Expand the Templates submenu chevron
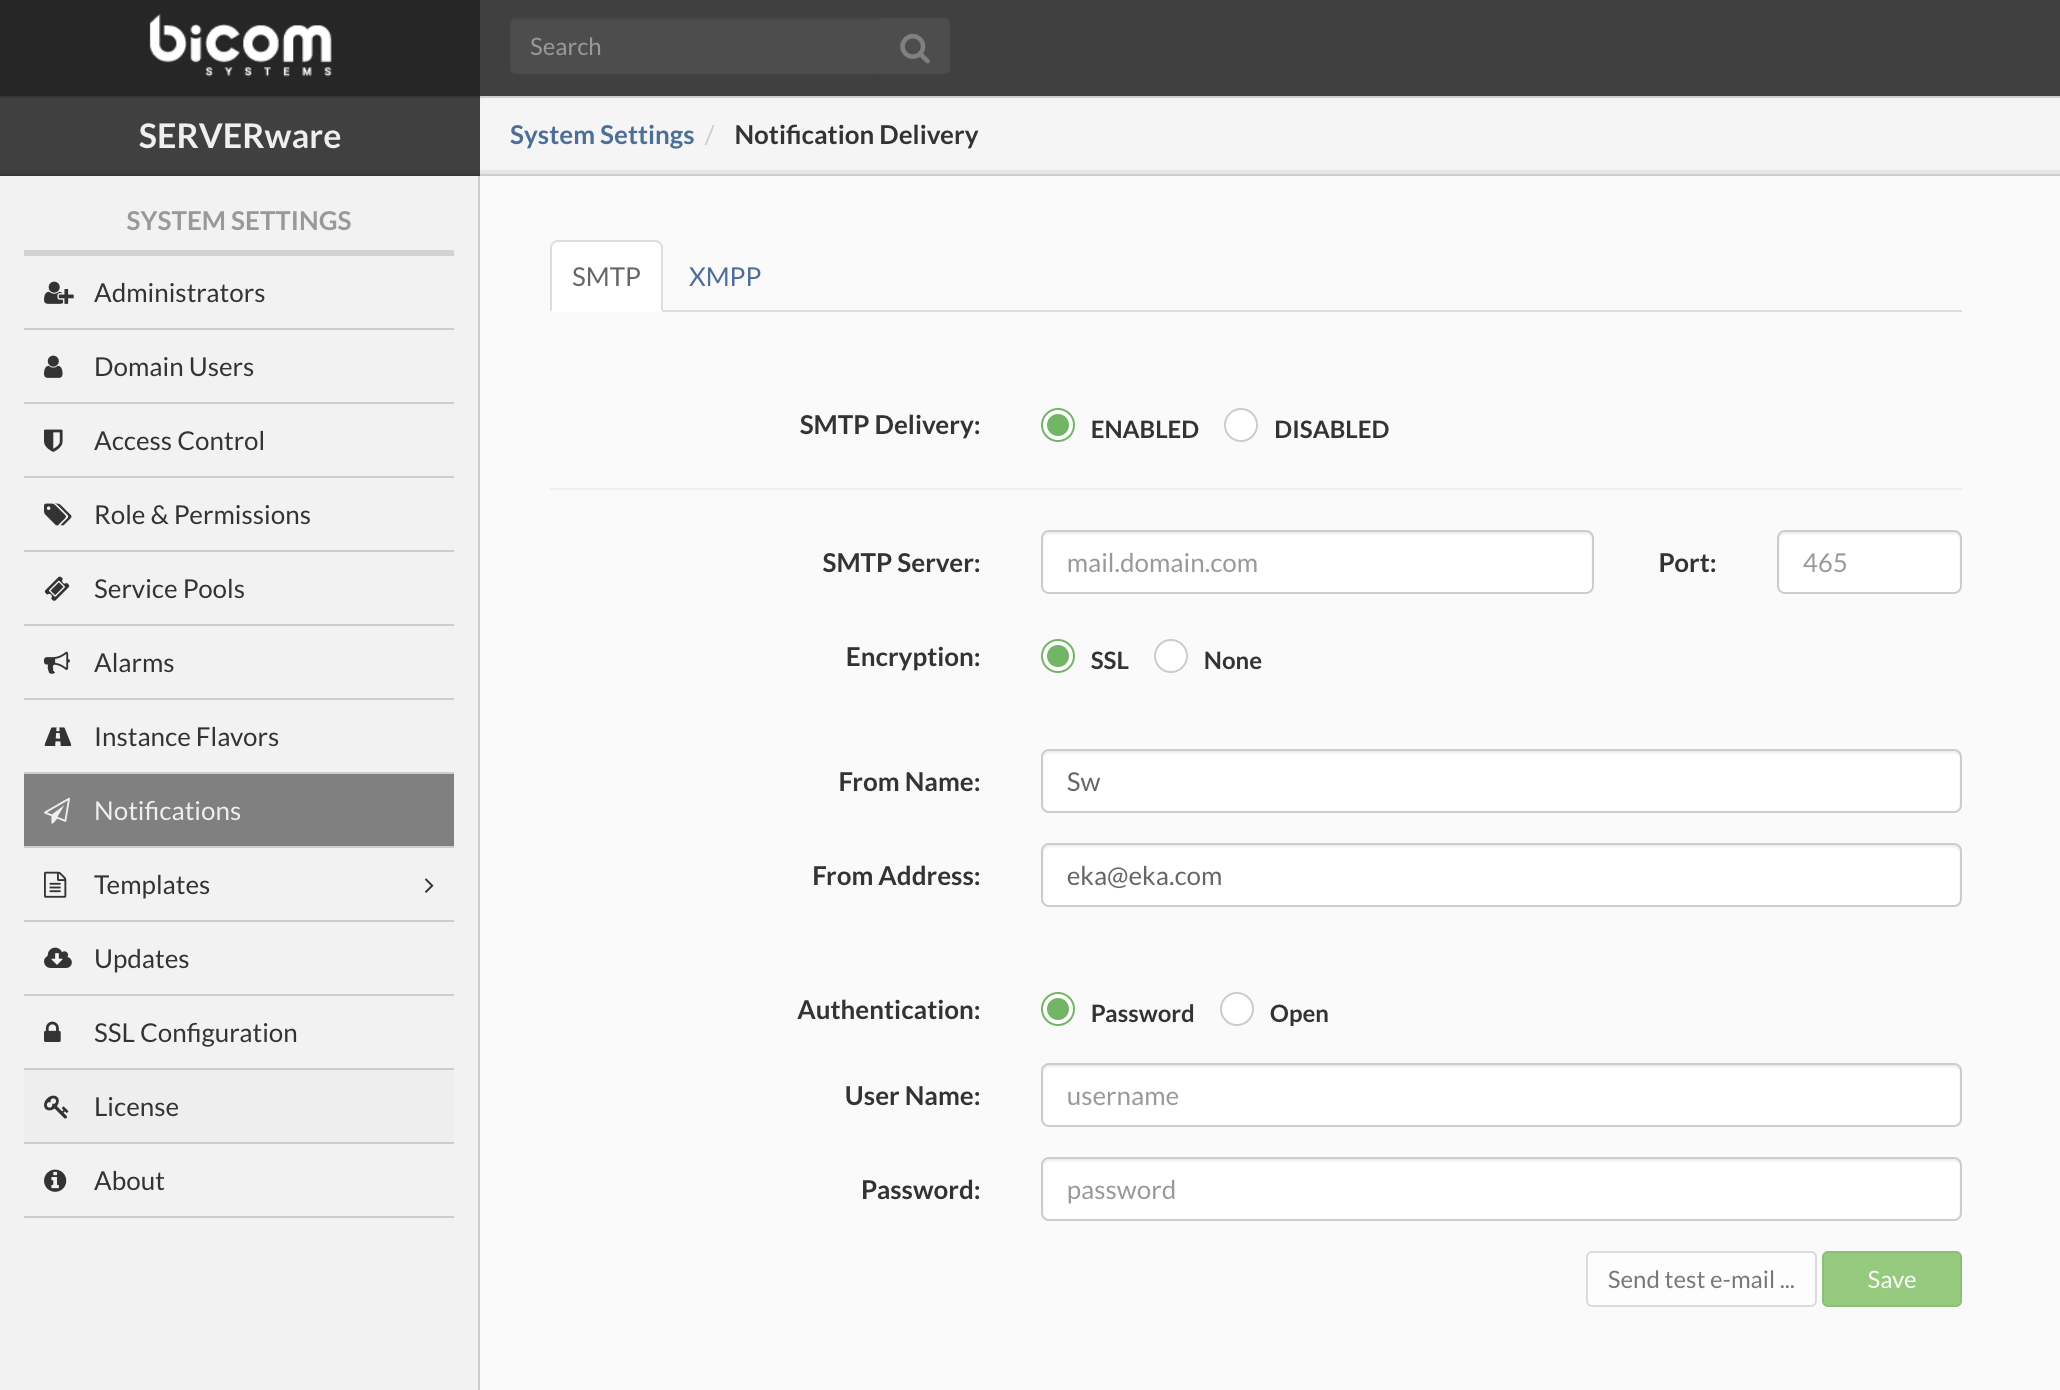This screenshot has height=1390, width=2060. (x=429, y=885)
